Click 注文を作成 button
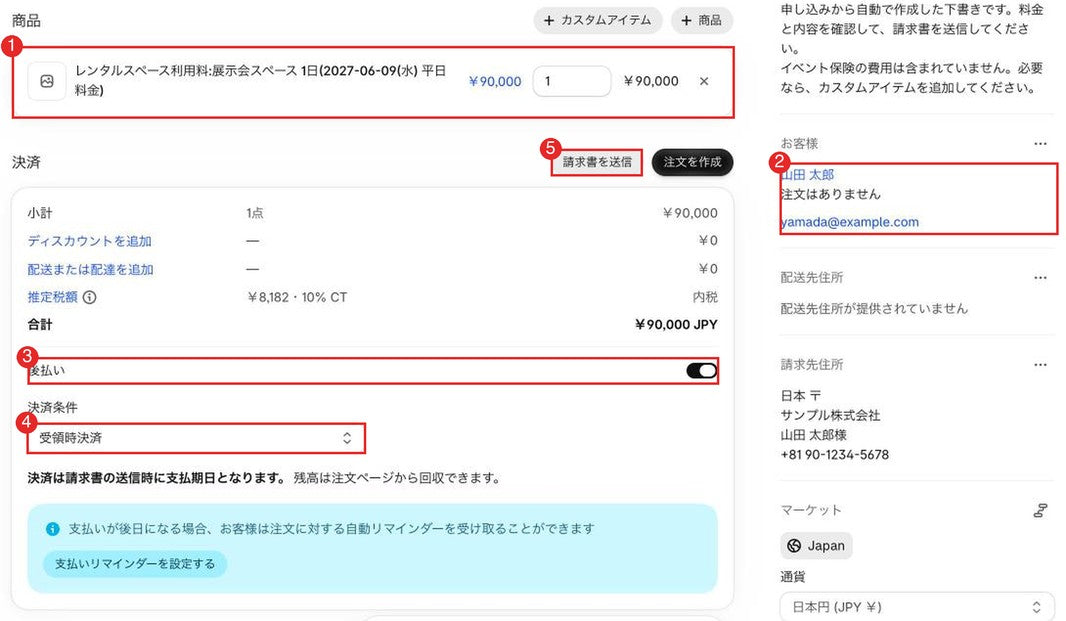The width and height of the screenshot is (1066, 621). pos(693,162)
